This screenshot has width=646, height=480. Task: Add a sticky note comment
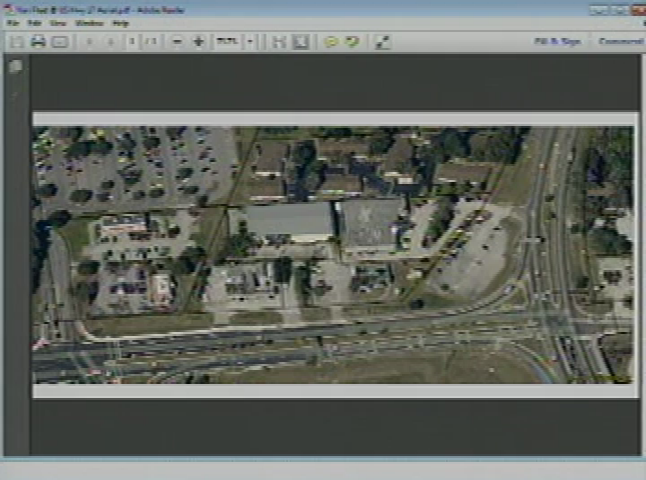[x=331, y=42]
